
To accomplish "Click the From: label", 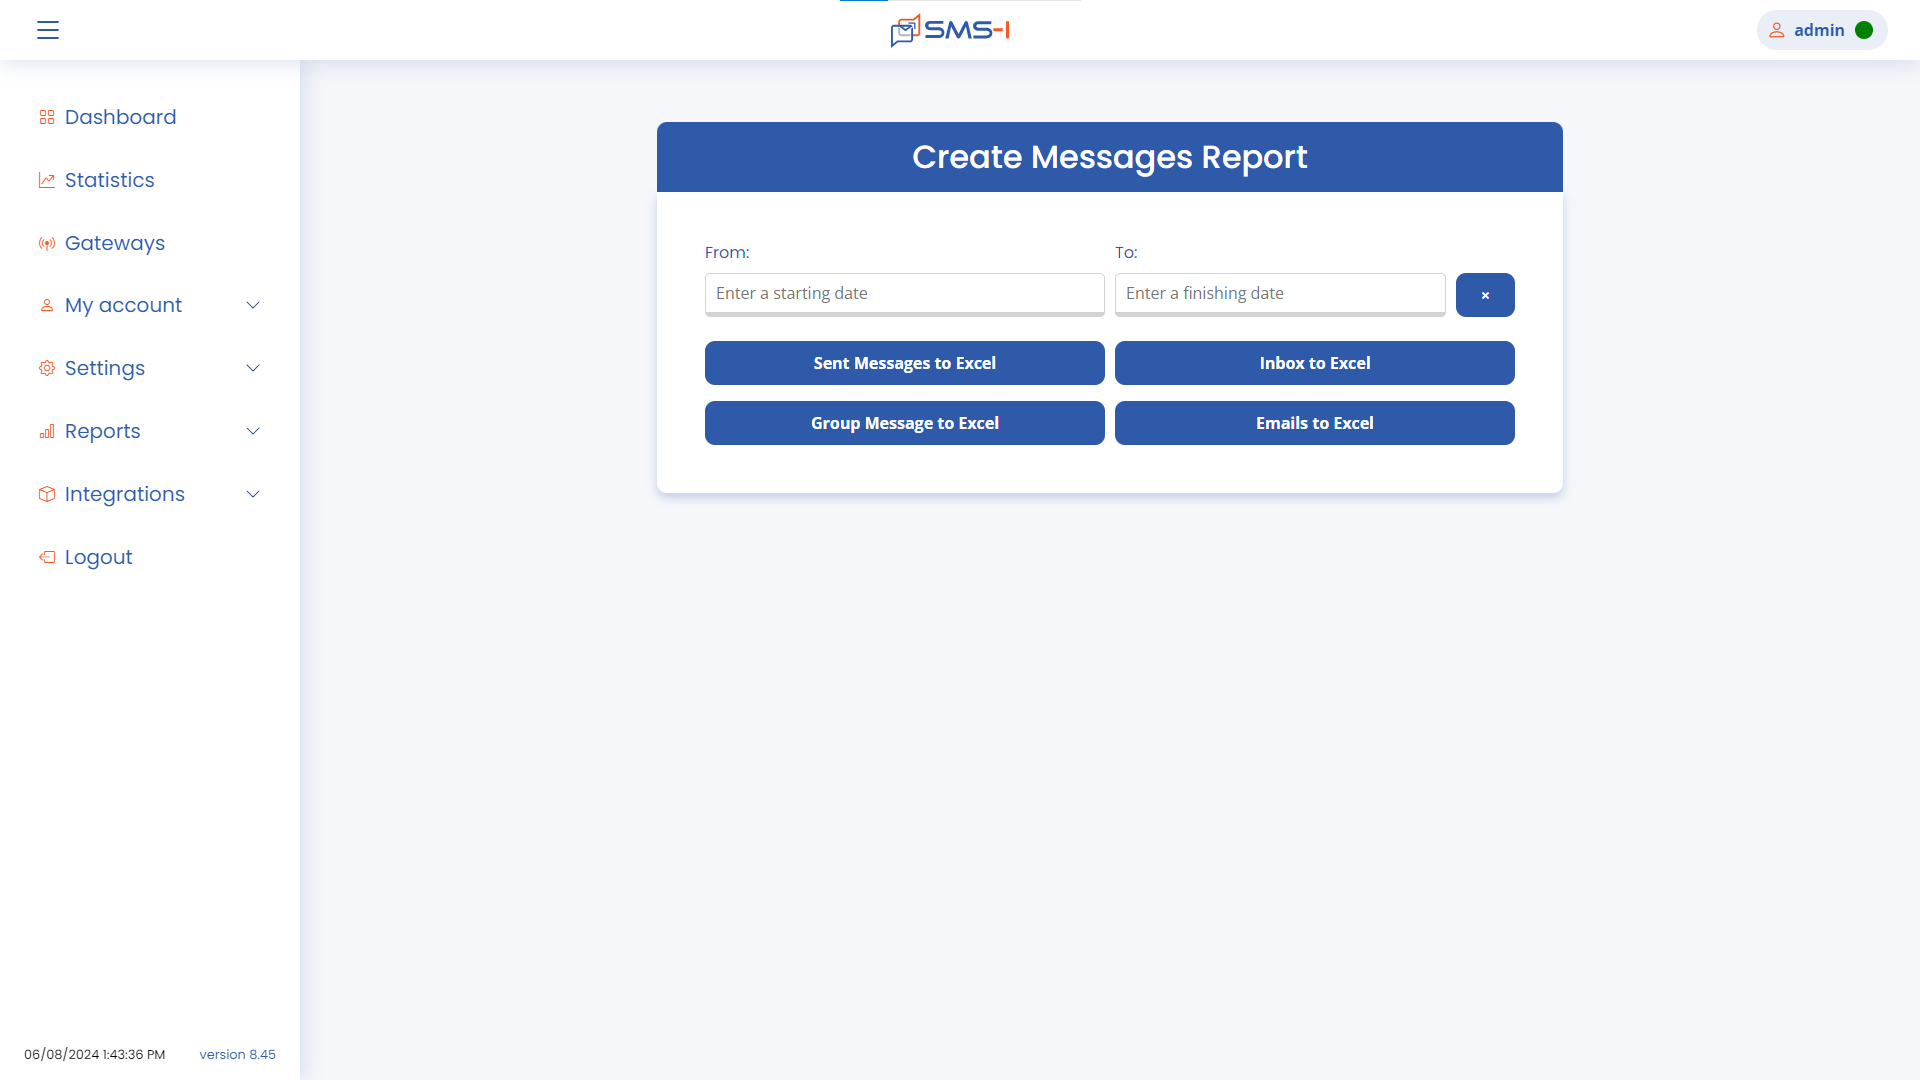I will (727, 252).
